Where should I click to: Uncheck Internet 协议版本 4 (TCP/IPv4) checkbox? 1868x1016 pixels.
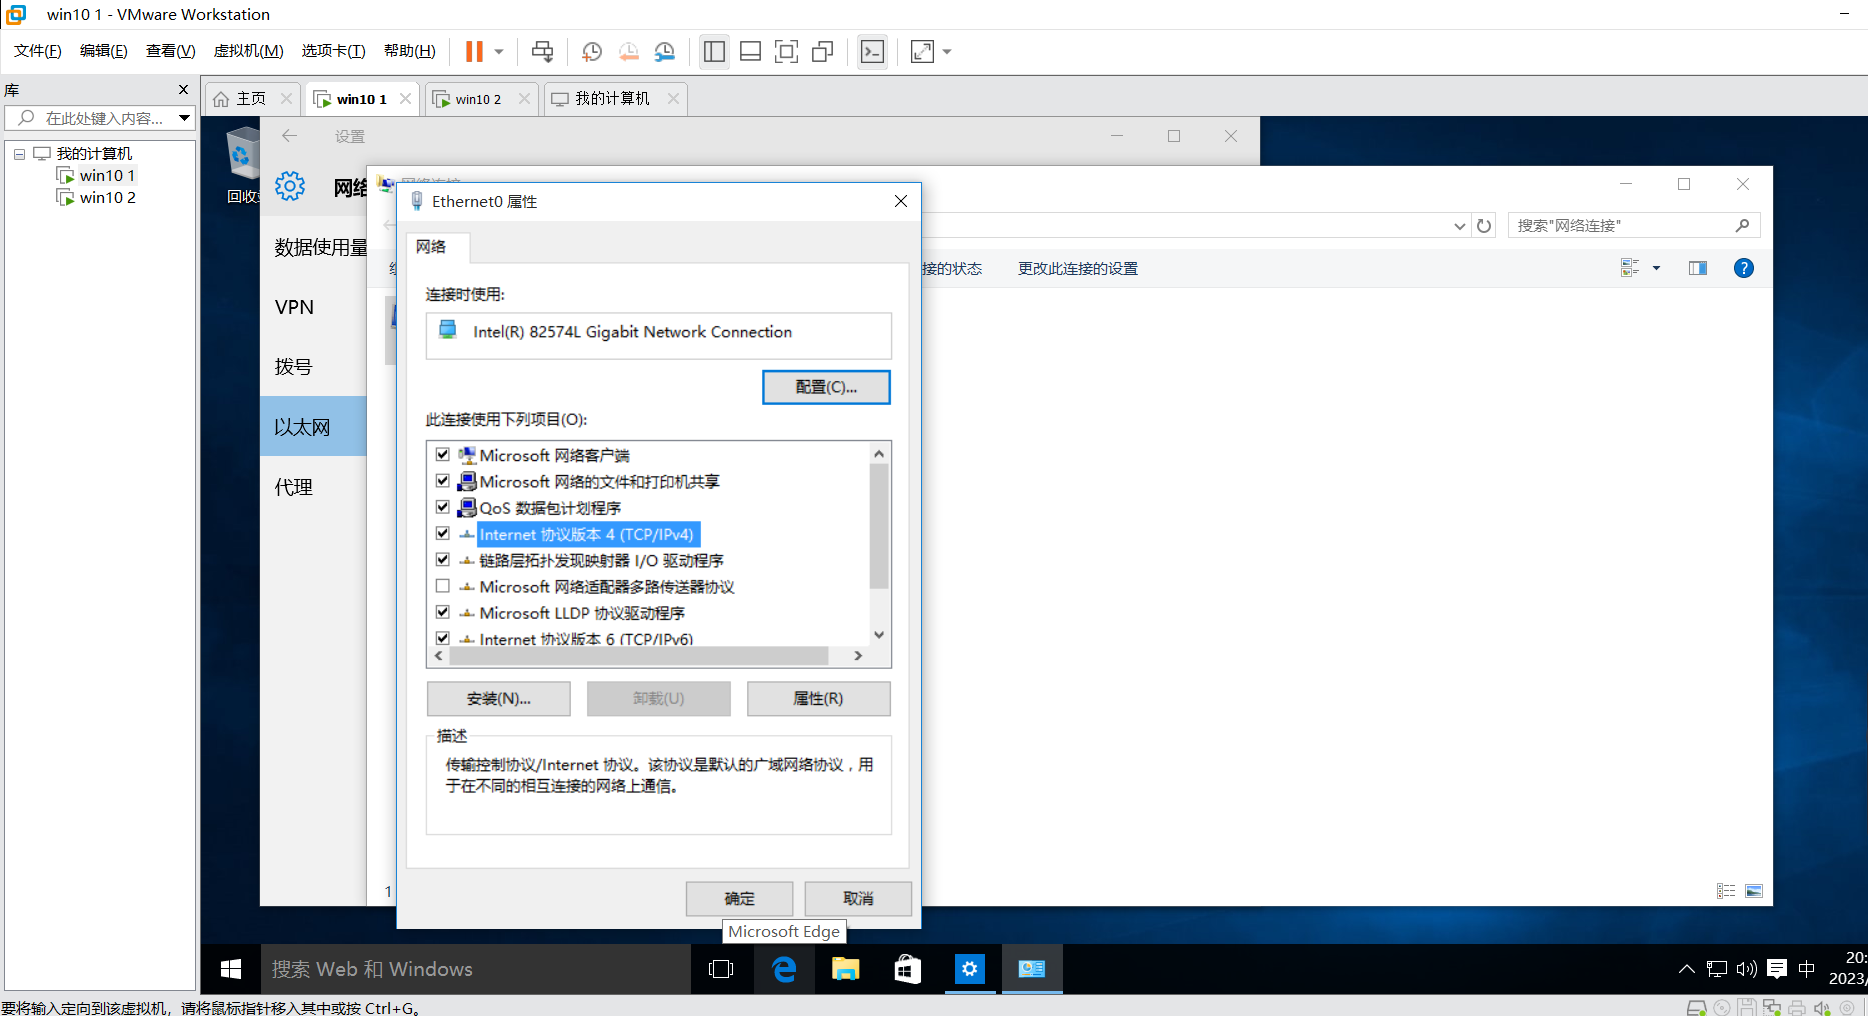[443, 534]
